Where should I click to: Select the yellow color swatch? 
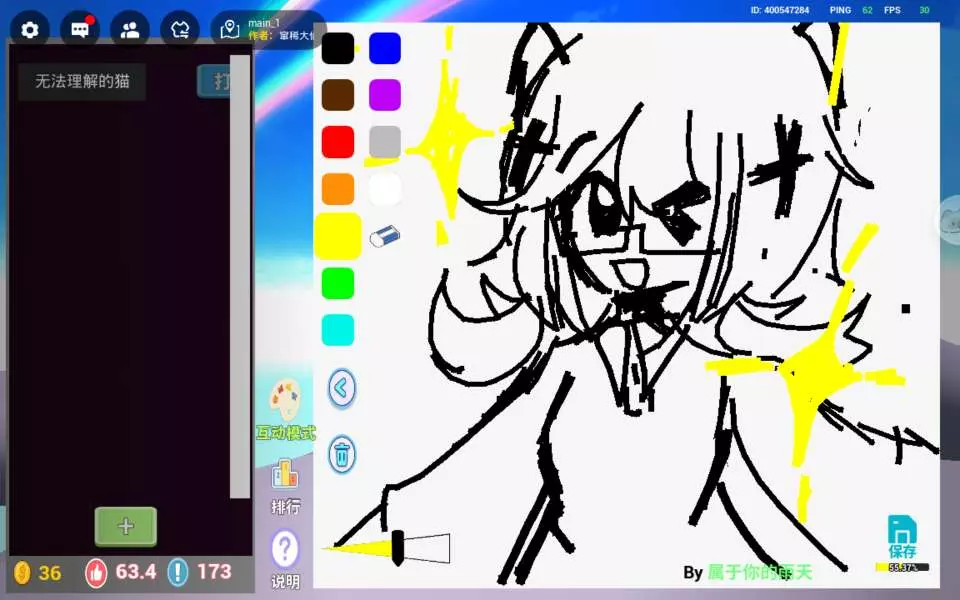tap(338, 236)
